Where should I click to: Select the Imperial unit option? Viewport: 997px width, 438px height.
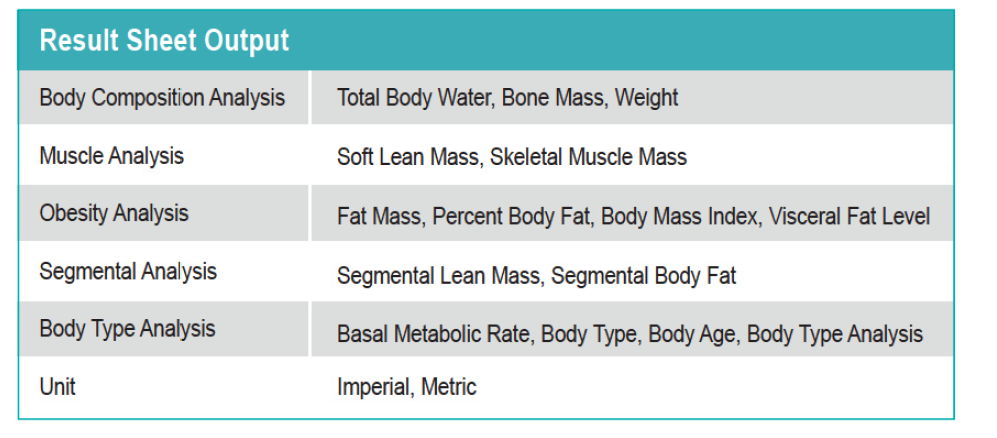click(x=373, y=387)
